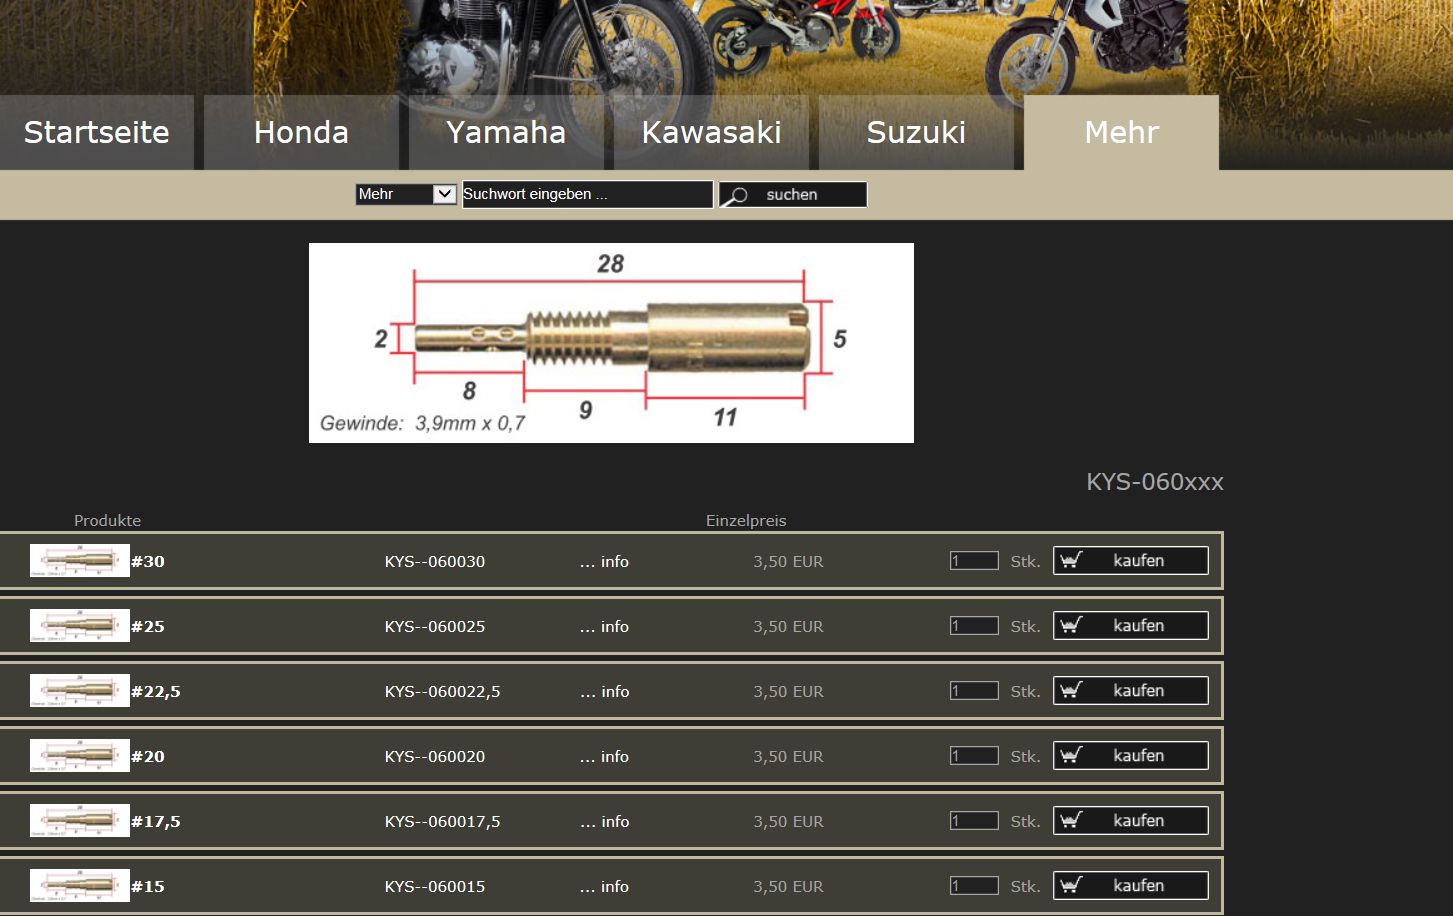
Task: Enlarge the jet dimension diagram image
Action: point(611,343)
